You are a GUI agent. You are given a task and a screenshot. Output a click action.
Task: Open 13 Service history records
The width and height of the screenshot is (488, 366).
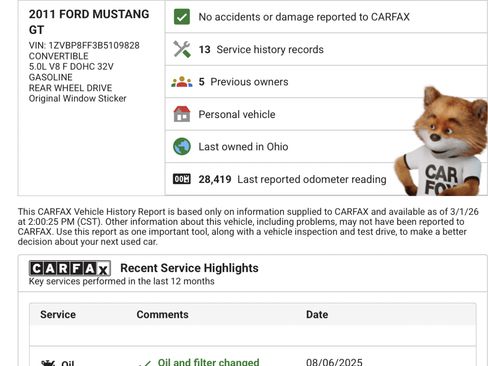click(261, 50)
